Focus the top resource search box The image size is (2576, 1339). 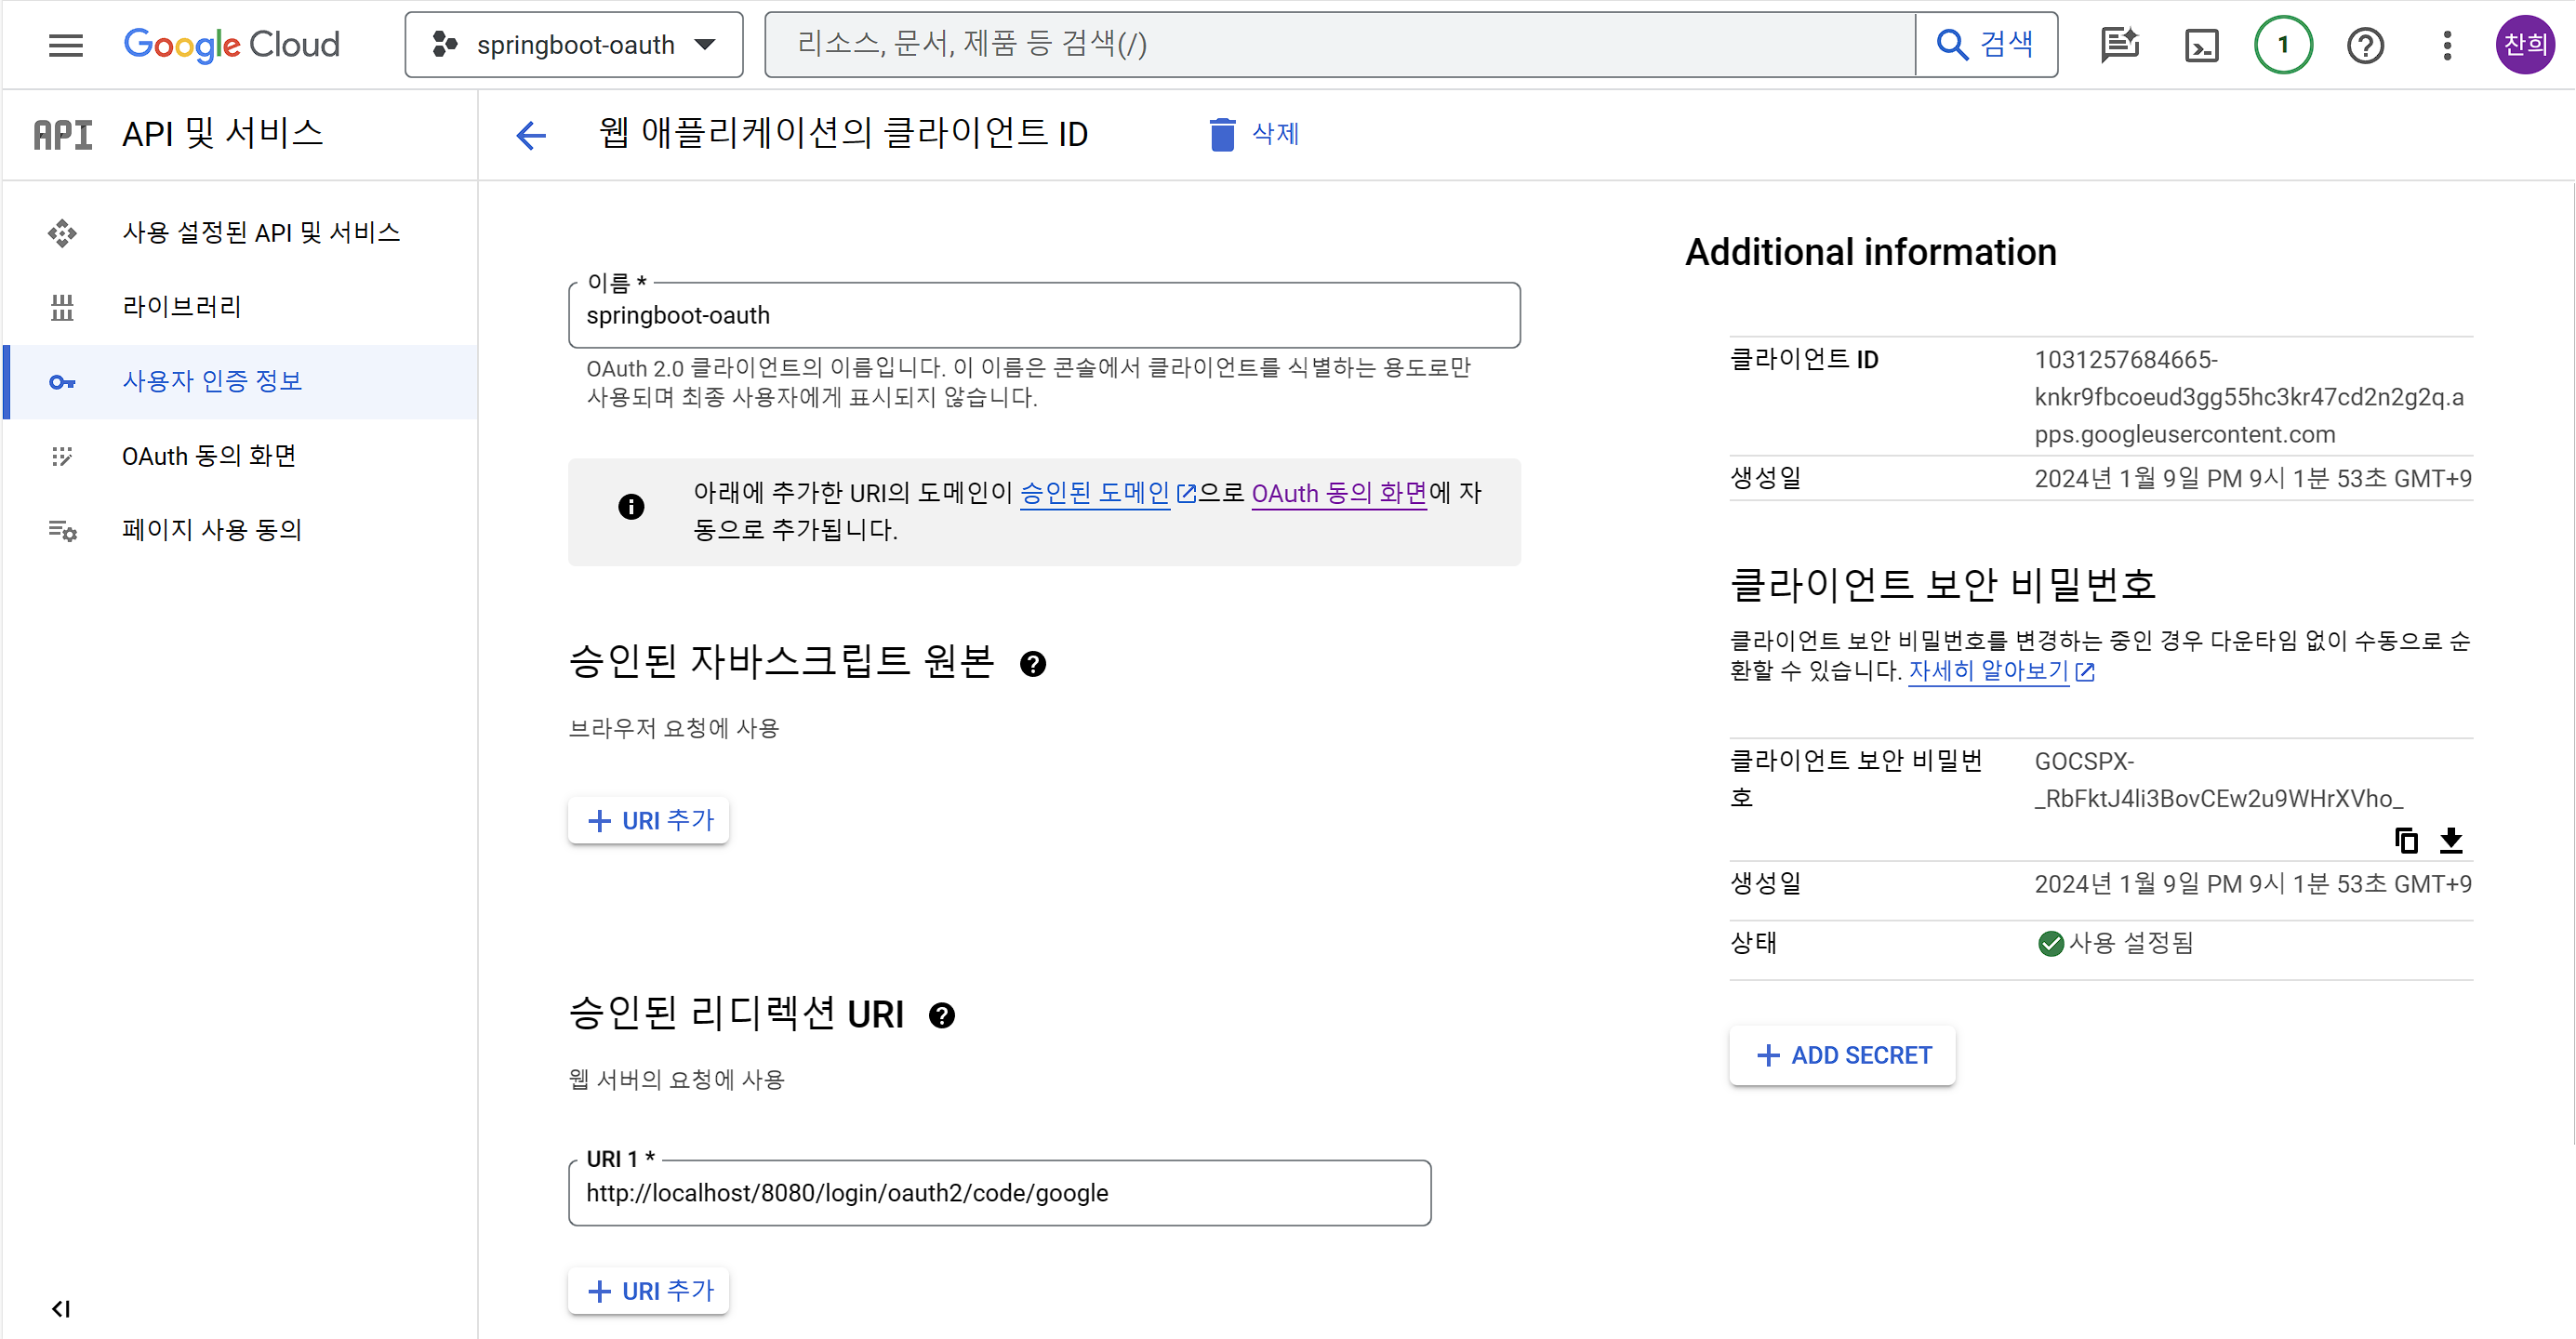coord(1339,45)
